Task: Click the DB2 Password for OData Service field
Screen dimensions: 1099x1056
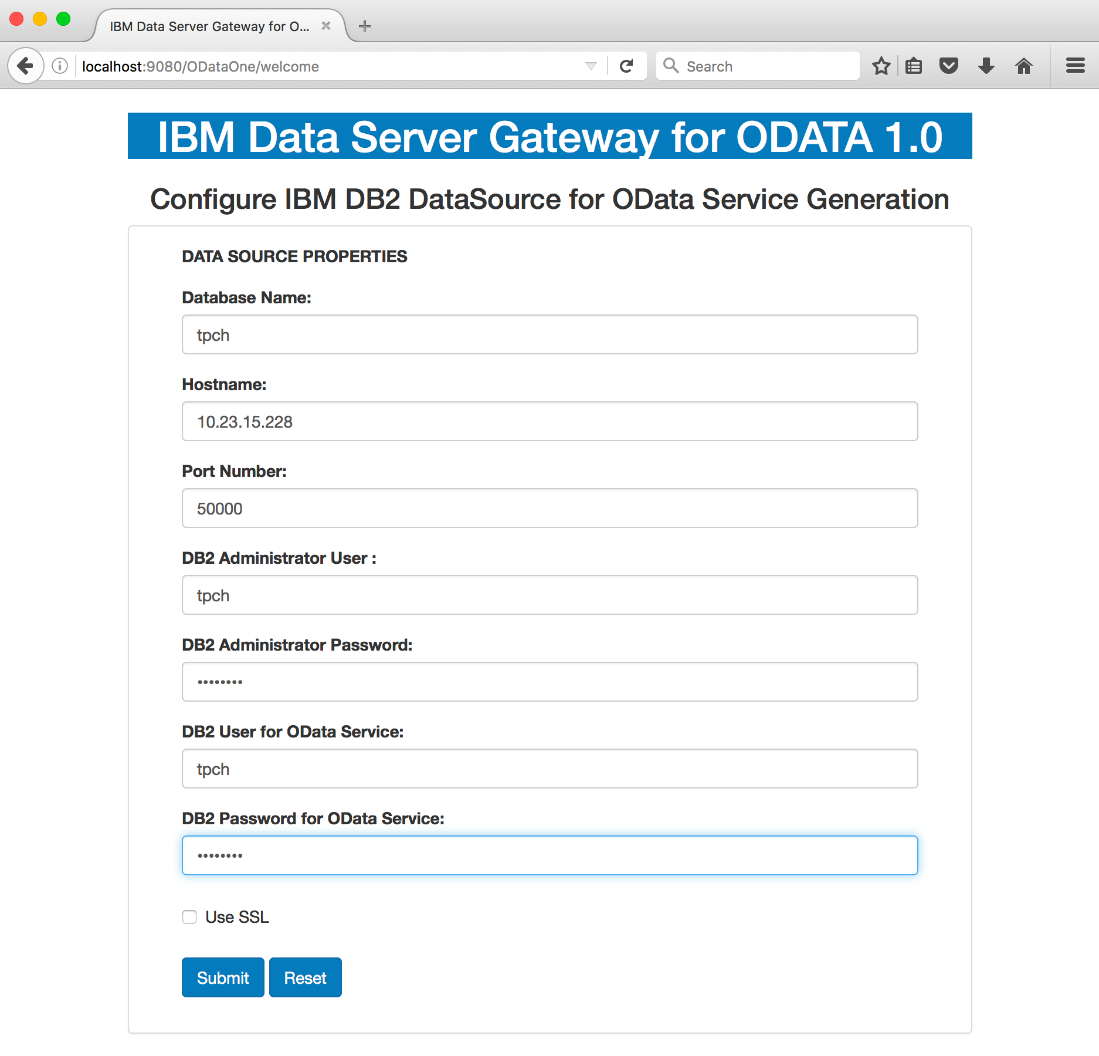Action: pos(550,855)
